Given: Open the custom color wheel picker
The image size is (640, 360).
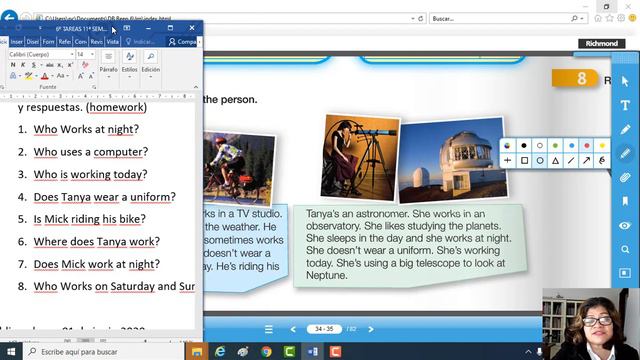Looking at the screenshot, I should [x=507, y=146].
